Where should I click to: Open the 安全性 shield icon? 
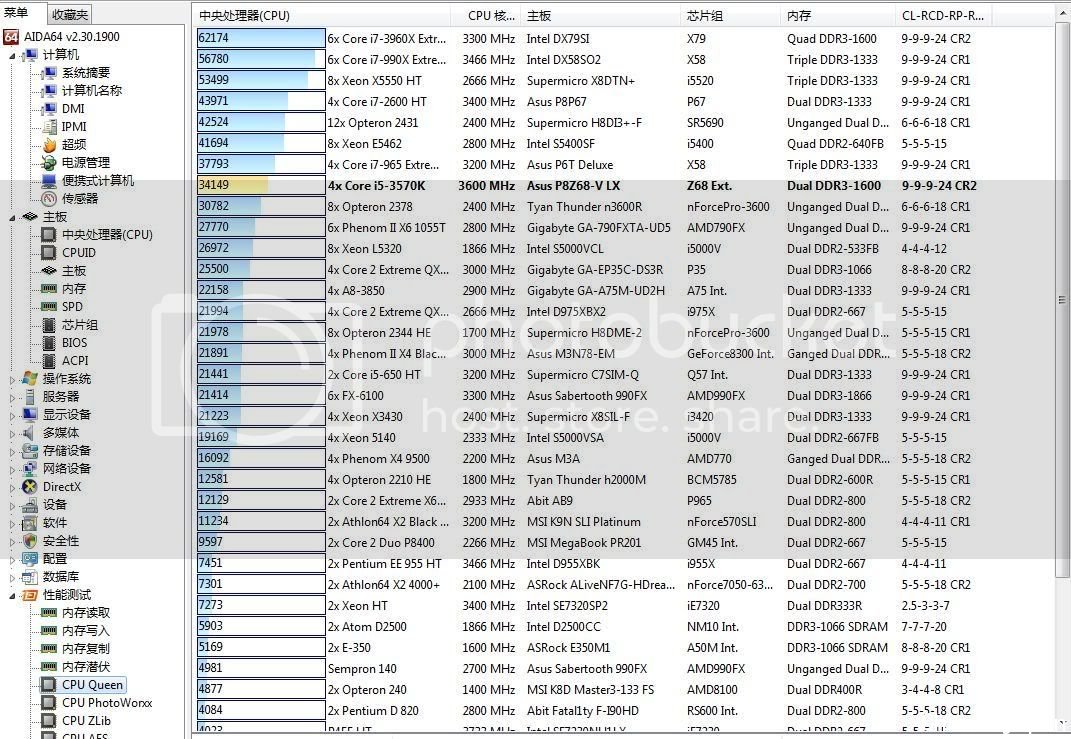pos(30,541)
